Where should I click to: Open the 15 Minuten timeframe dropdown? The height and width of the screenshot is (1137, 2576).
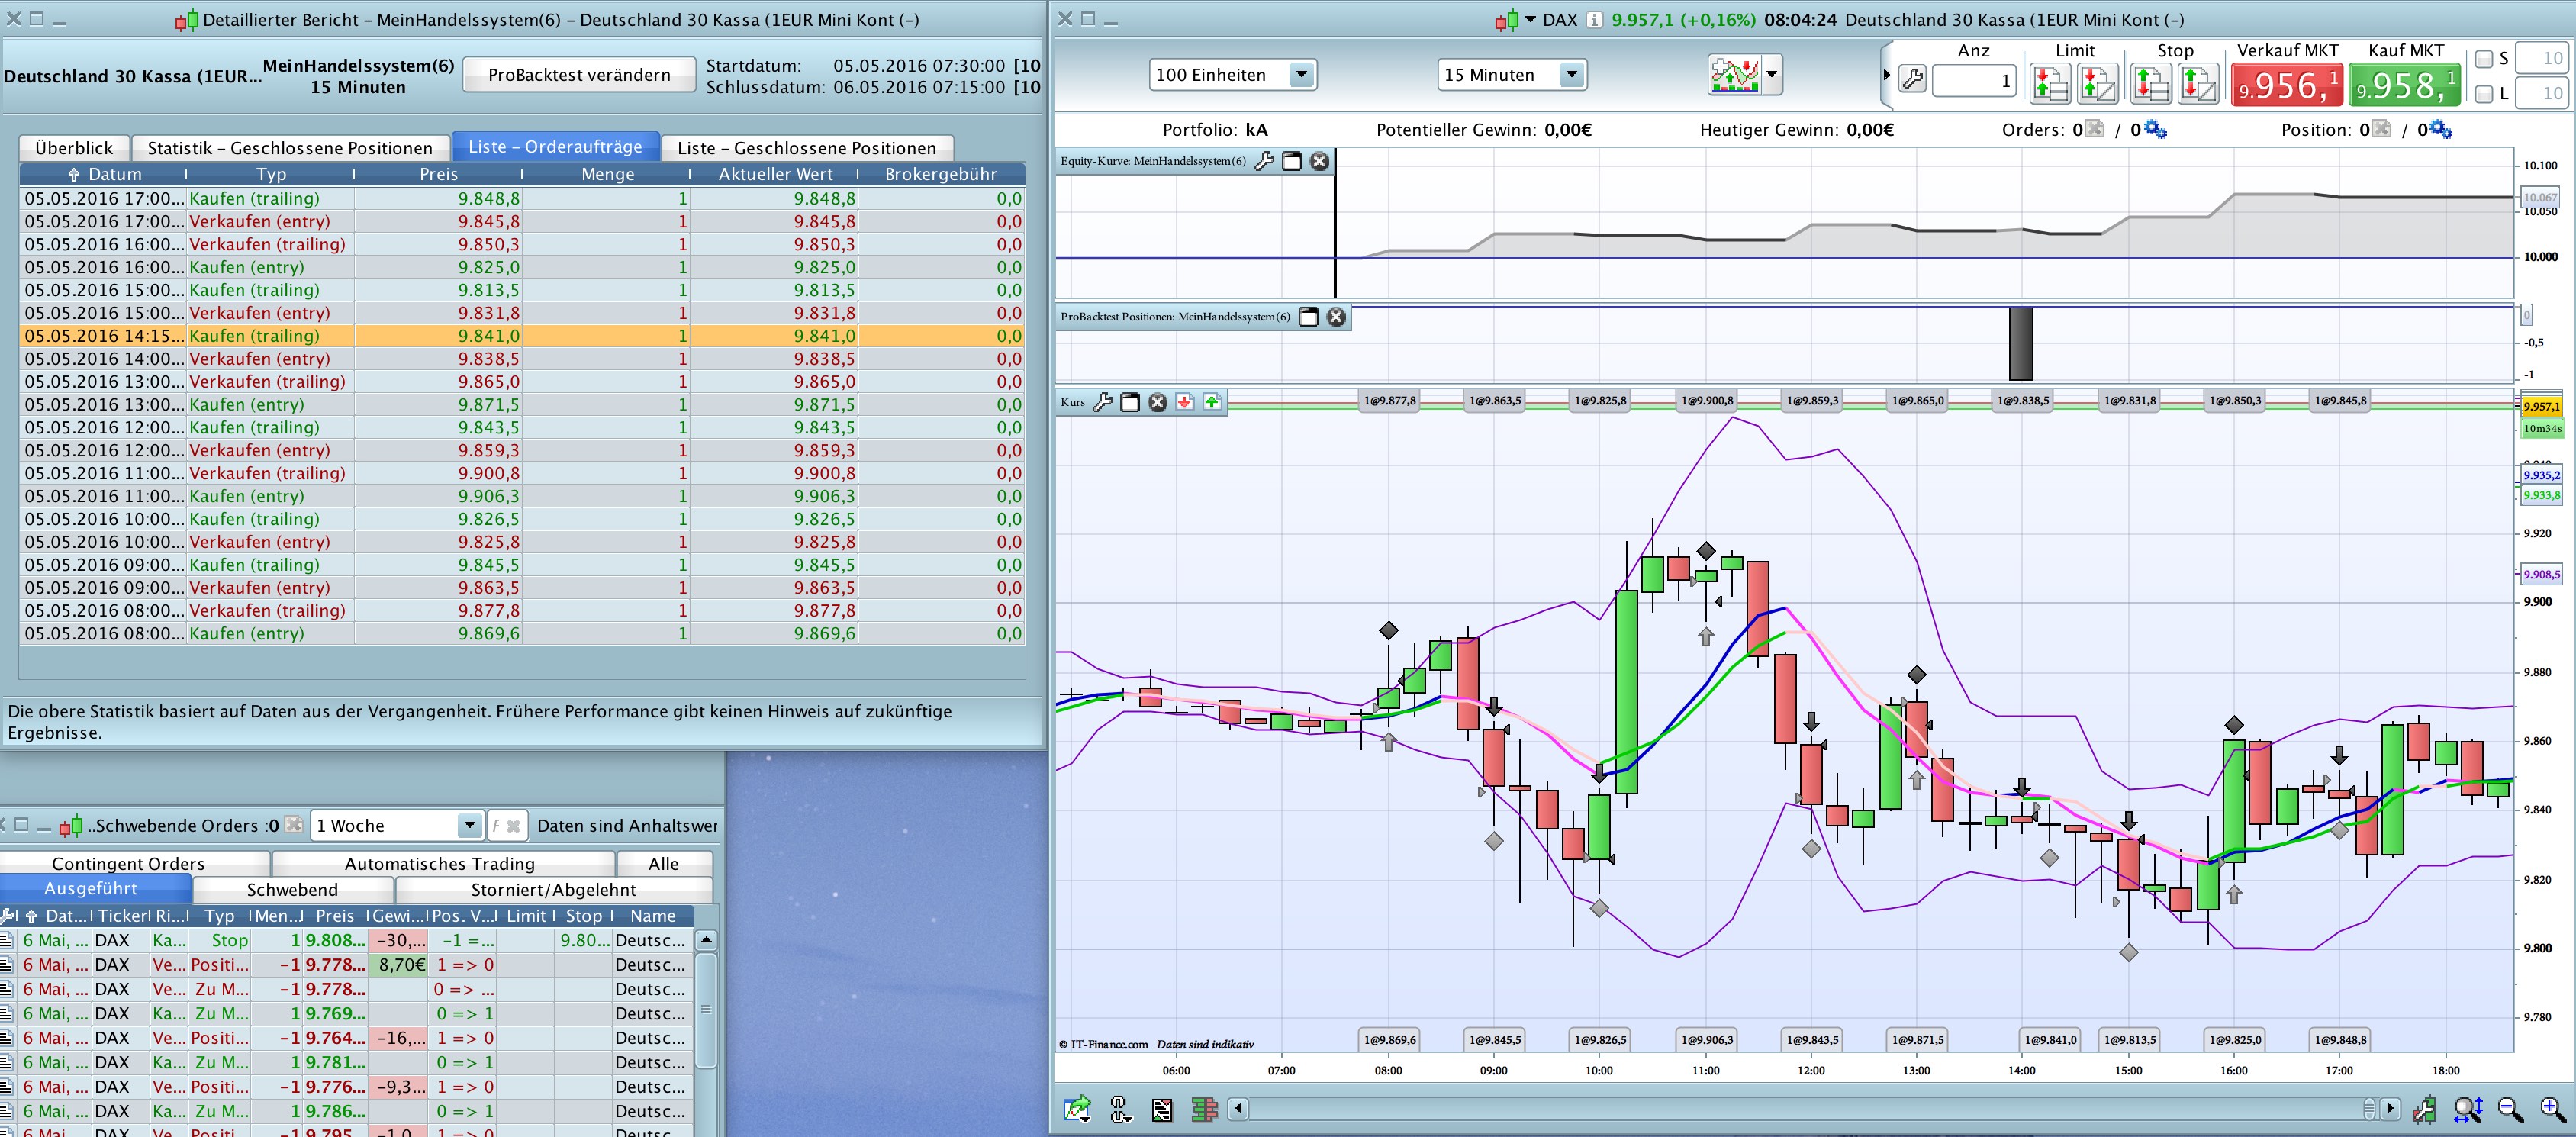tap(1571, 75)
